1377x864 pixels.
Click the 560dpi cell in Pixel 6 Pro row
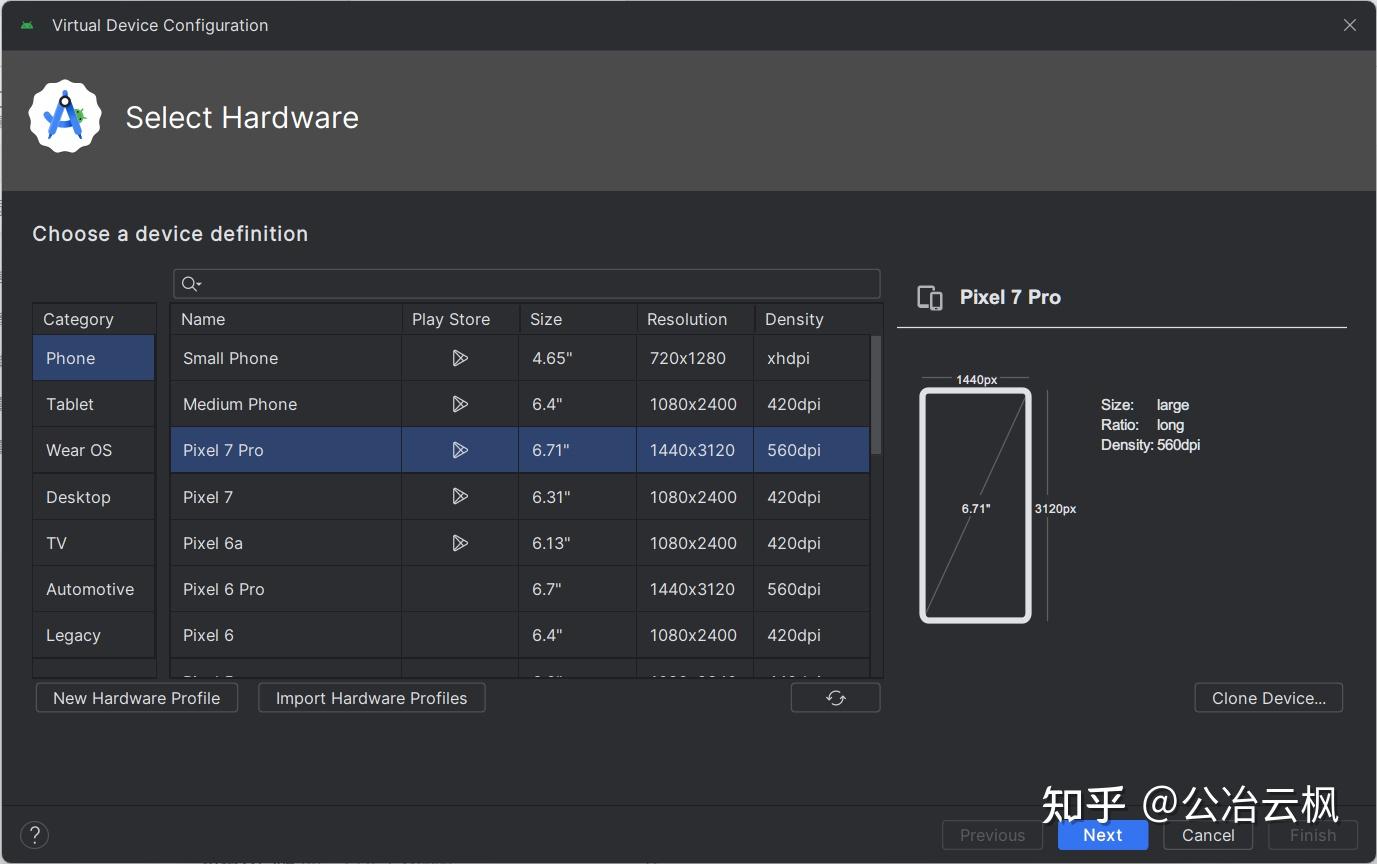[x=812, y=589]
